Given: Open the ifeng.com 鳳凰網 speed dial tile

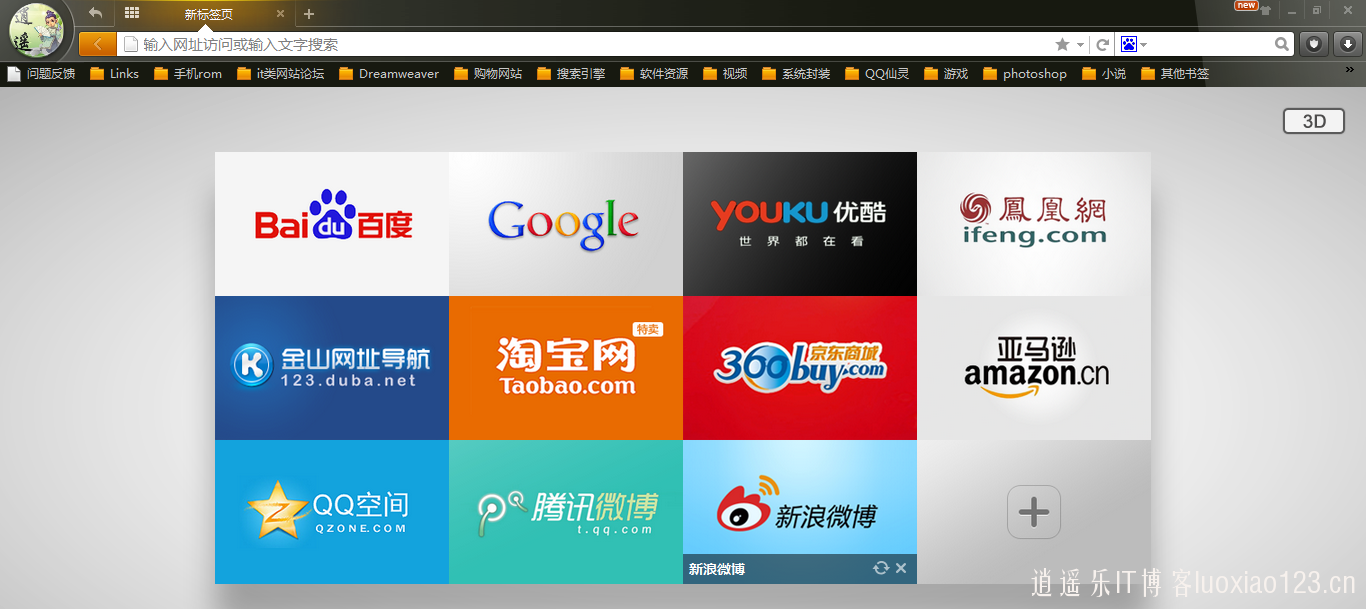Looking at the screenshot, I should 1034,224.
